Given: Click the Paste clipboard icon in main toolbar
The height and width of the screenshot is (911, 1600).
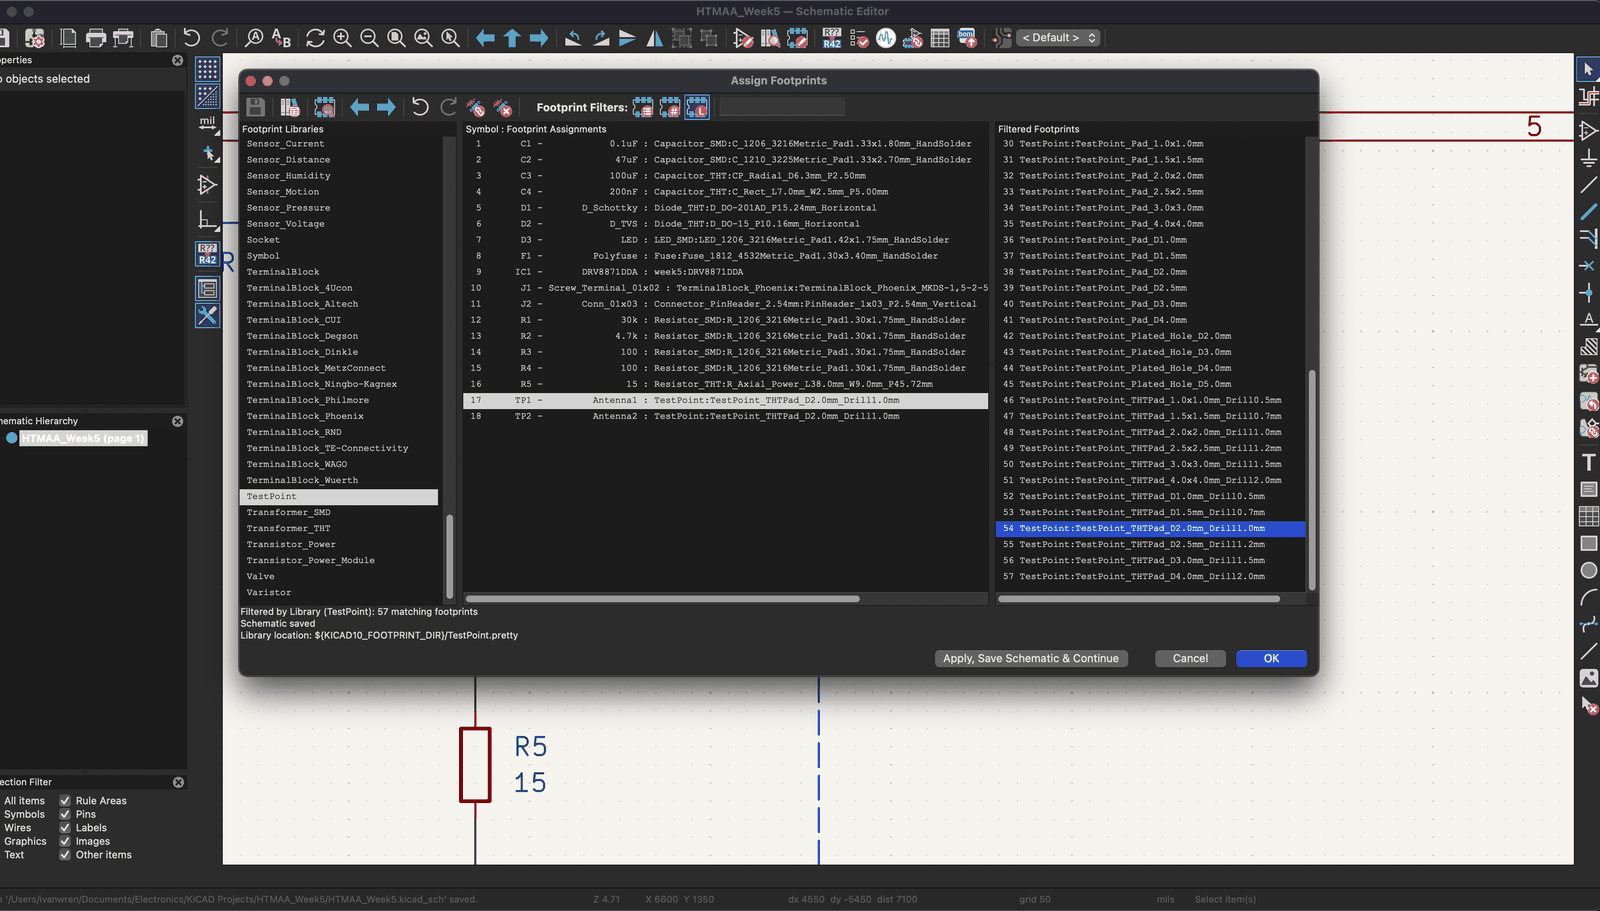Looking at the screenshot, I should pyautogui.click(x=159, y=38).
